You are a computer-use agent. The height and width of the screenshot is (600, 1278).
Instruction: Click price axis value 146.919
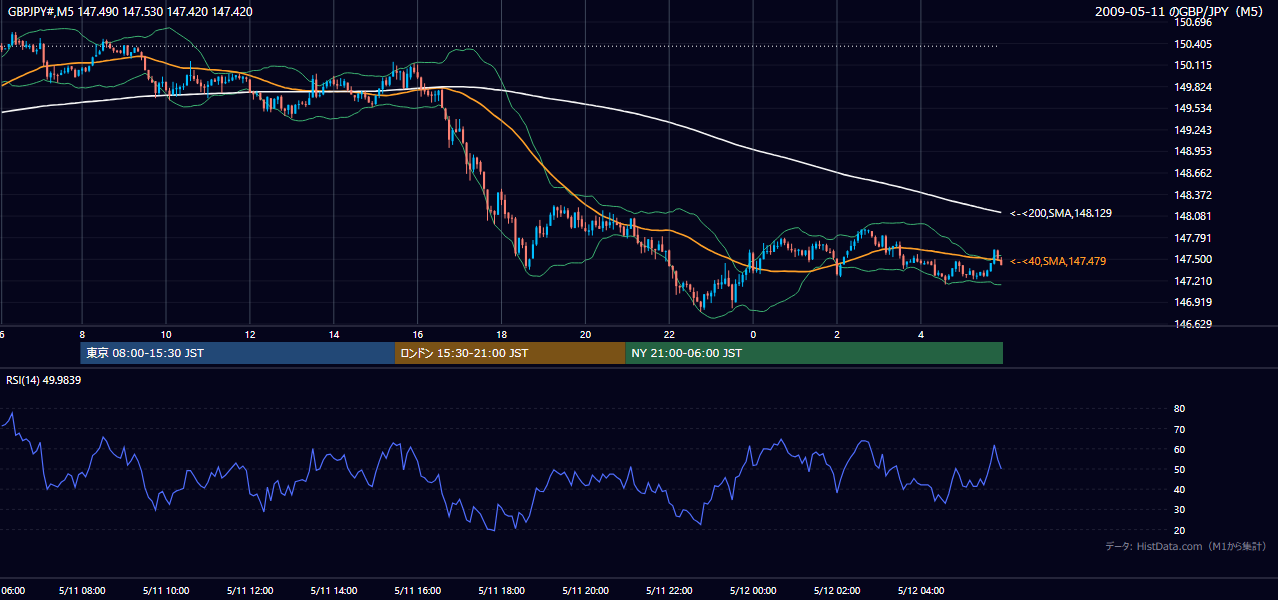click(1192, 302)
